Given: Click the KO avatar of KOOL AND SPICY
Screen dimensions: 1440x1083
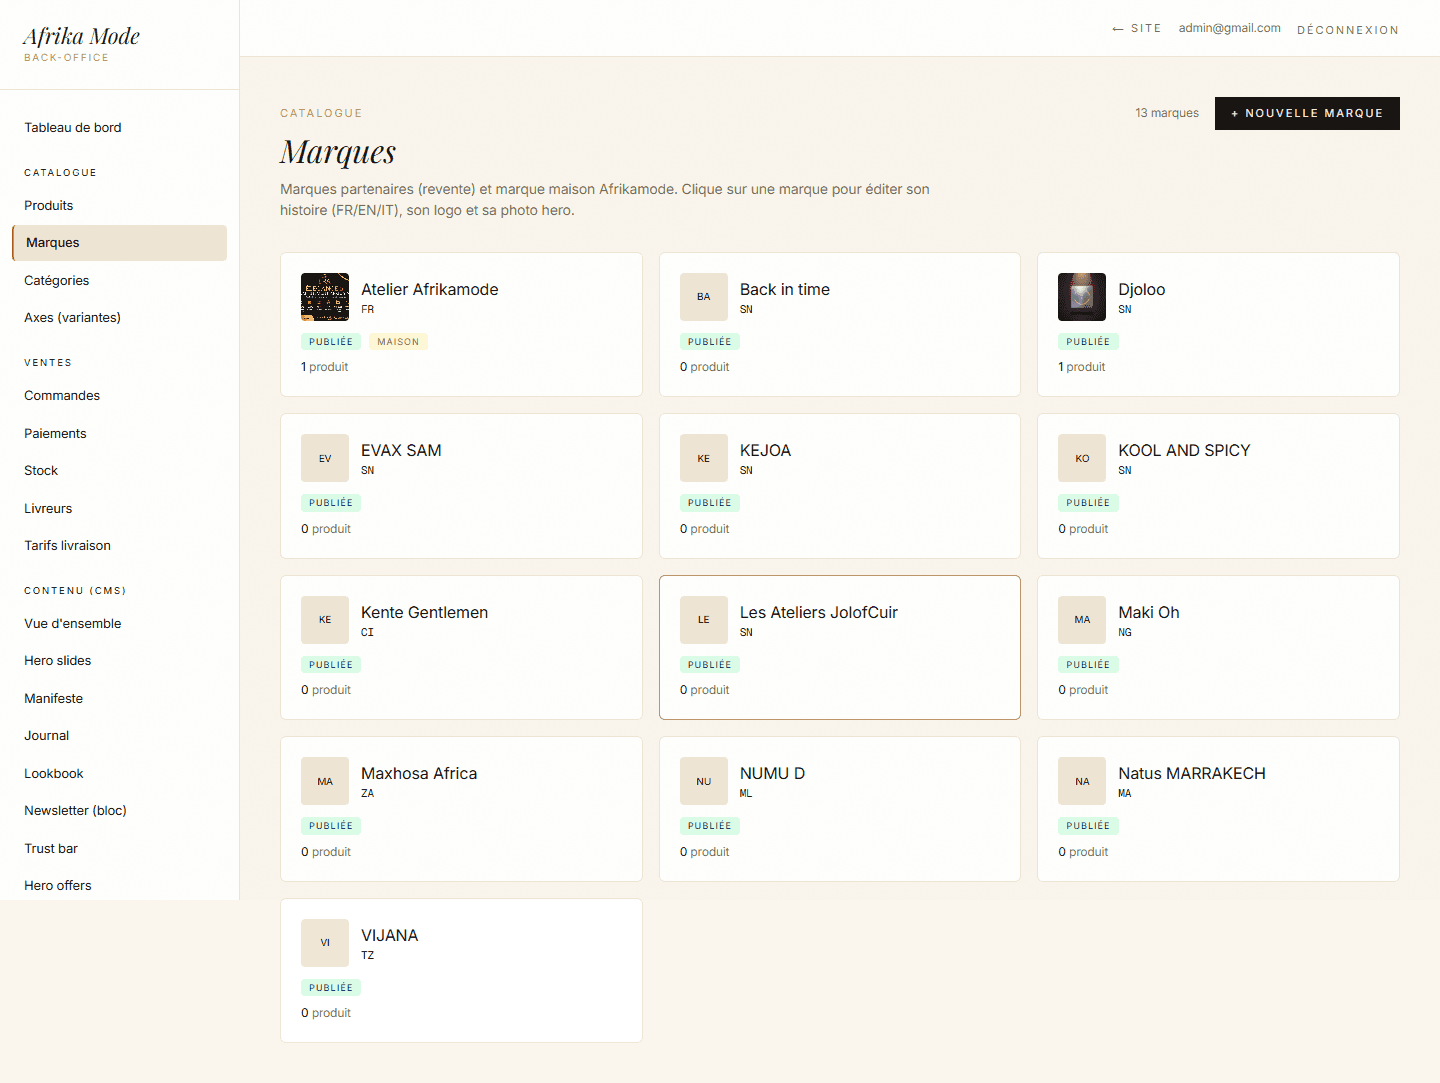Looking at the screenshot, I should point(1082,458).
